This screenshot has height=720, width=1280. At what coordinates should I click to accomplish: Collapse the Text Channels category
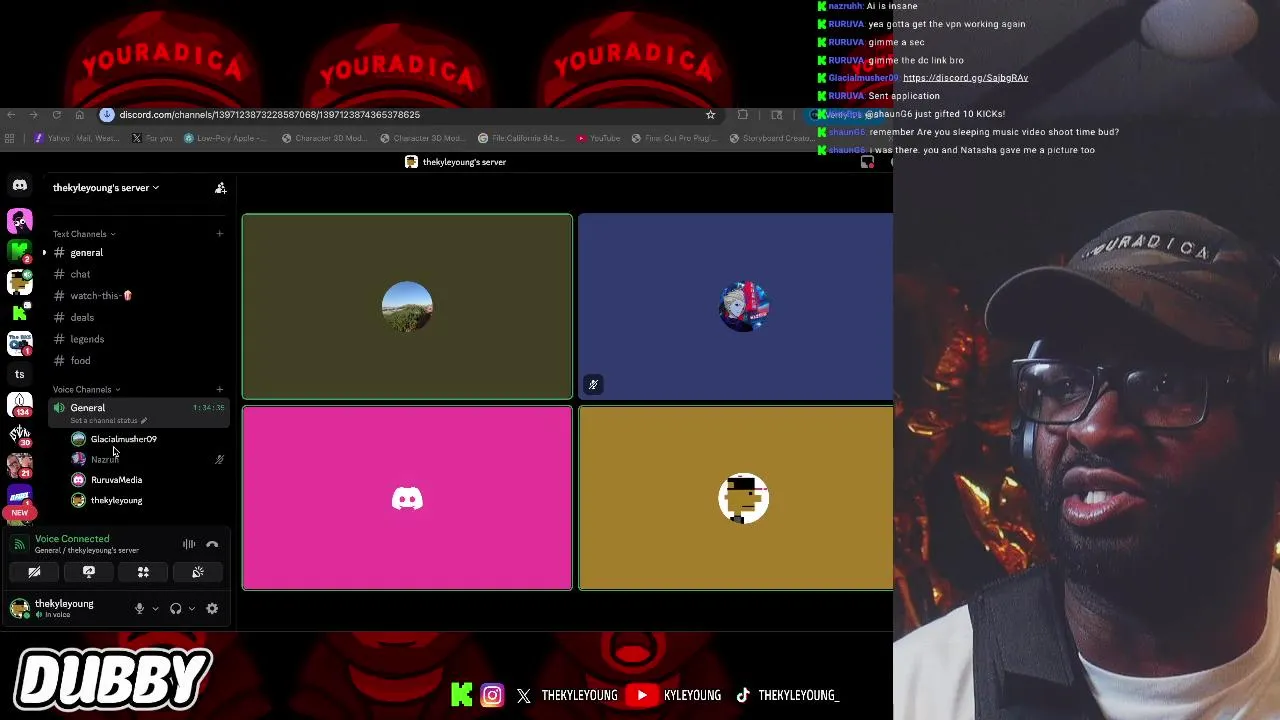tap(84, 234)
